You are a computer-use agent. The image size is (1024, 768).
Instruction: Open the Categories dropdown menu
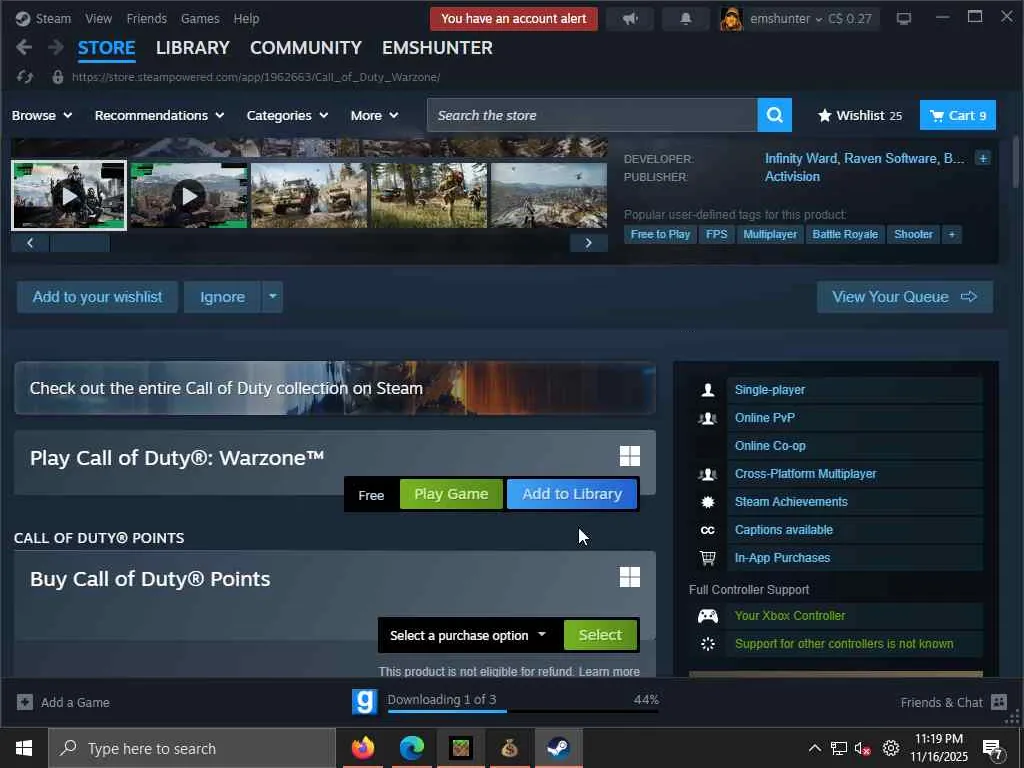click(287, 116)
